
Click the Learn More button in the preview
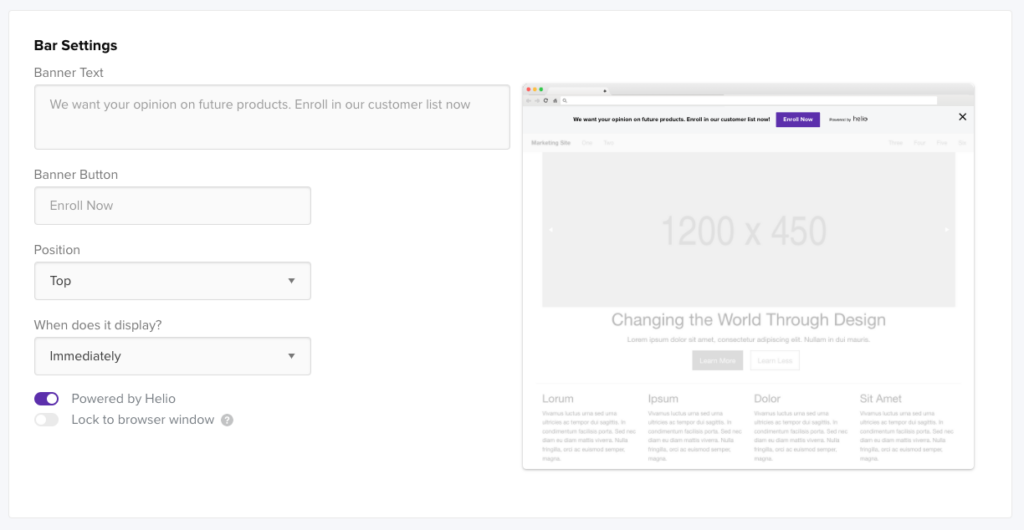click(717, 360)
